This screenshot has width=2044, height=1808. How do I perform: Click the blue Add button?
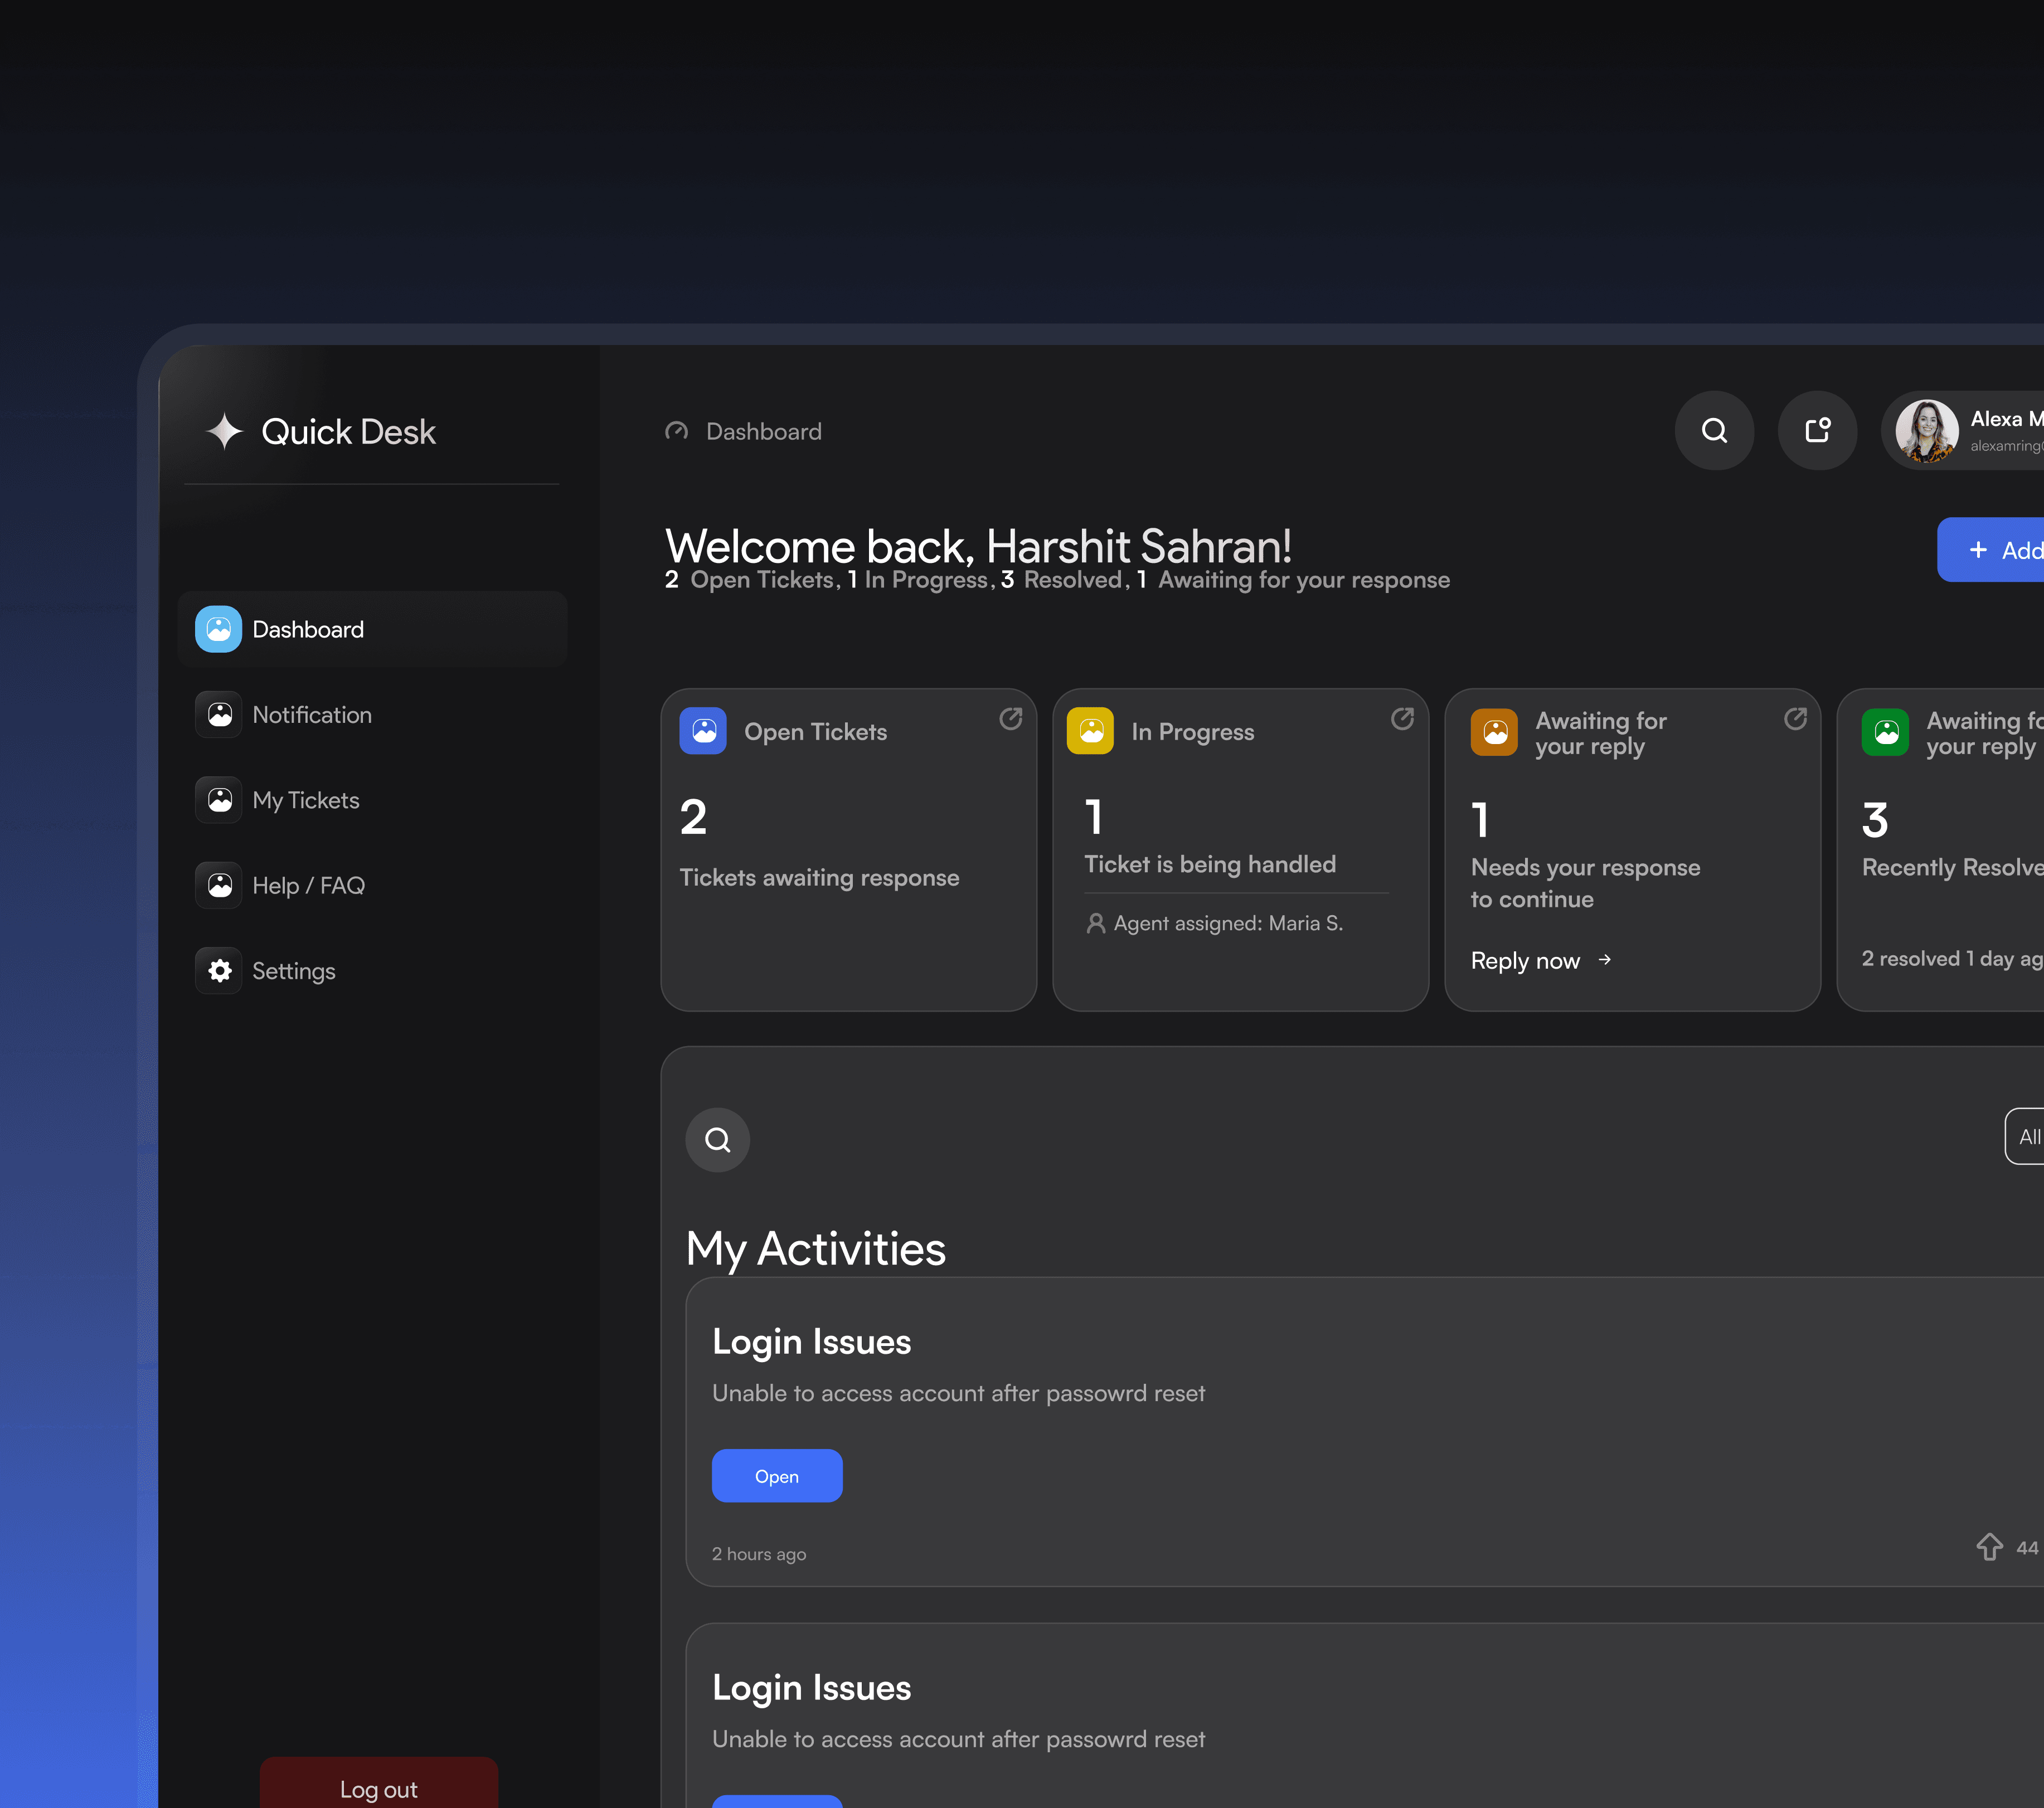click(1995, 550)
